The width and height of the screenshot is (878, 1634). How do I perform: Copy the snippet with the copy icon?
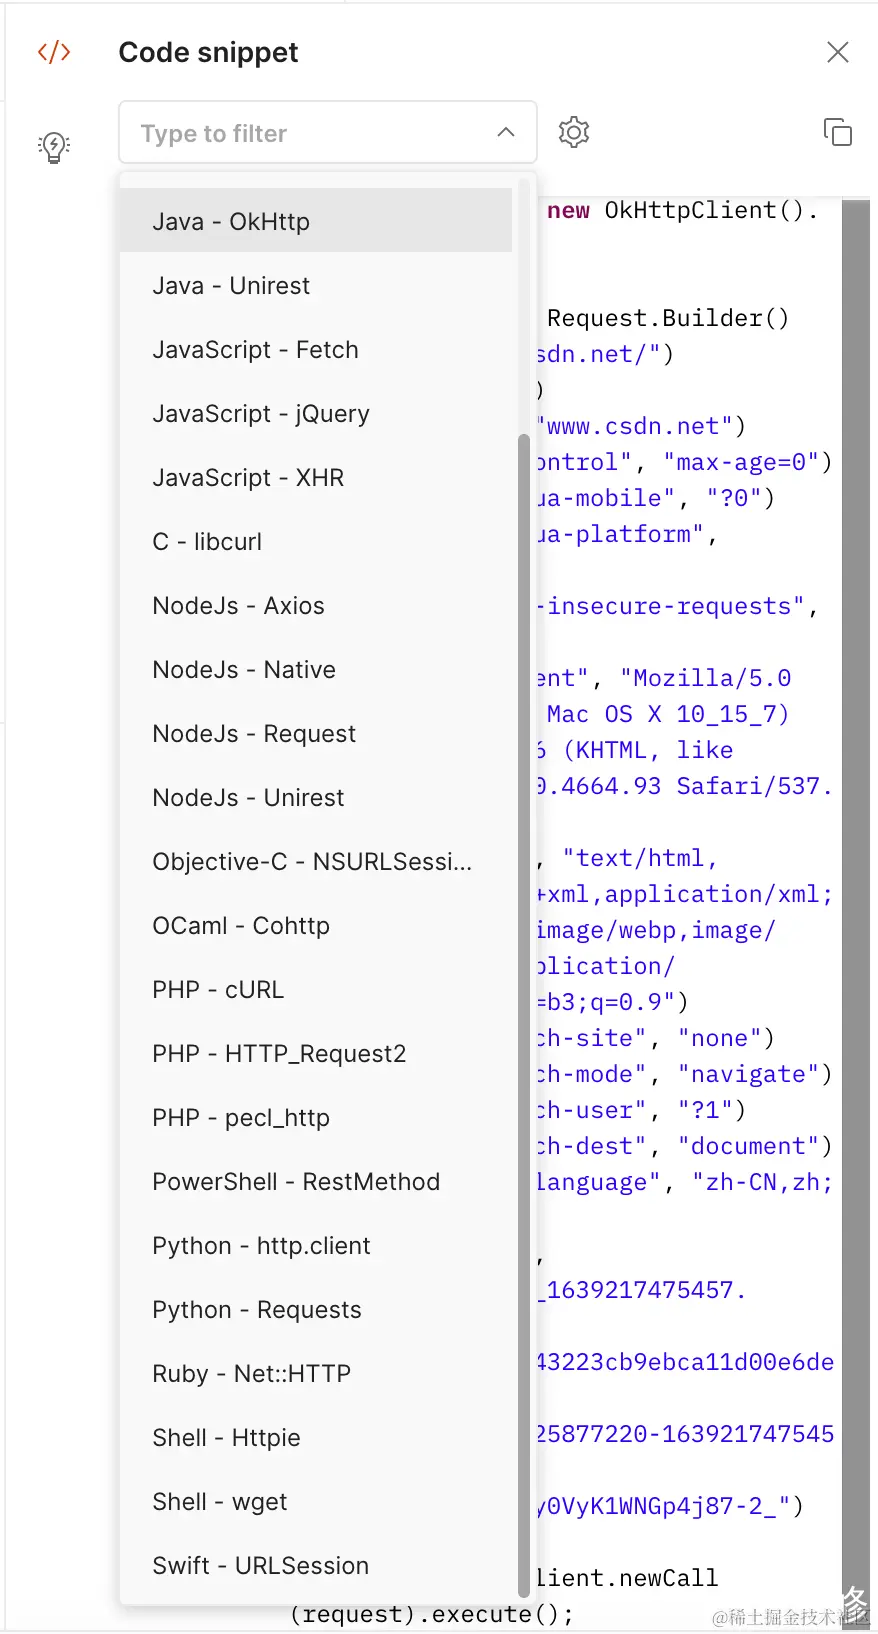click(837, 132)
